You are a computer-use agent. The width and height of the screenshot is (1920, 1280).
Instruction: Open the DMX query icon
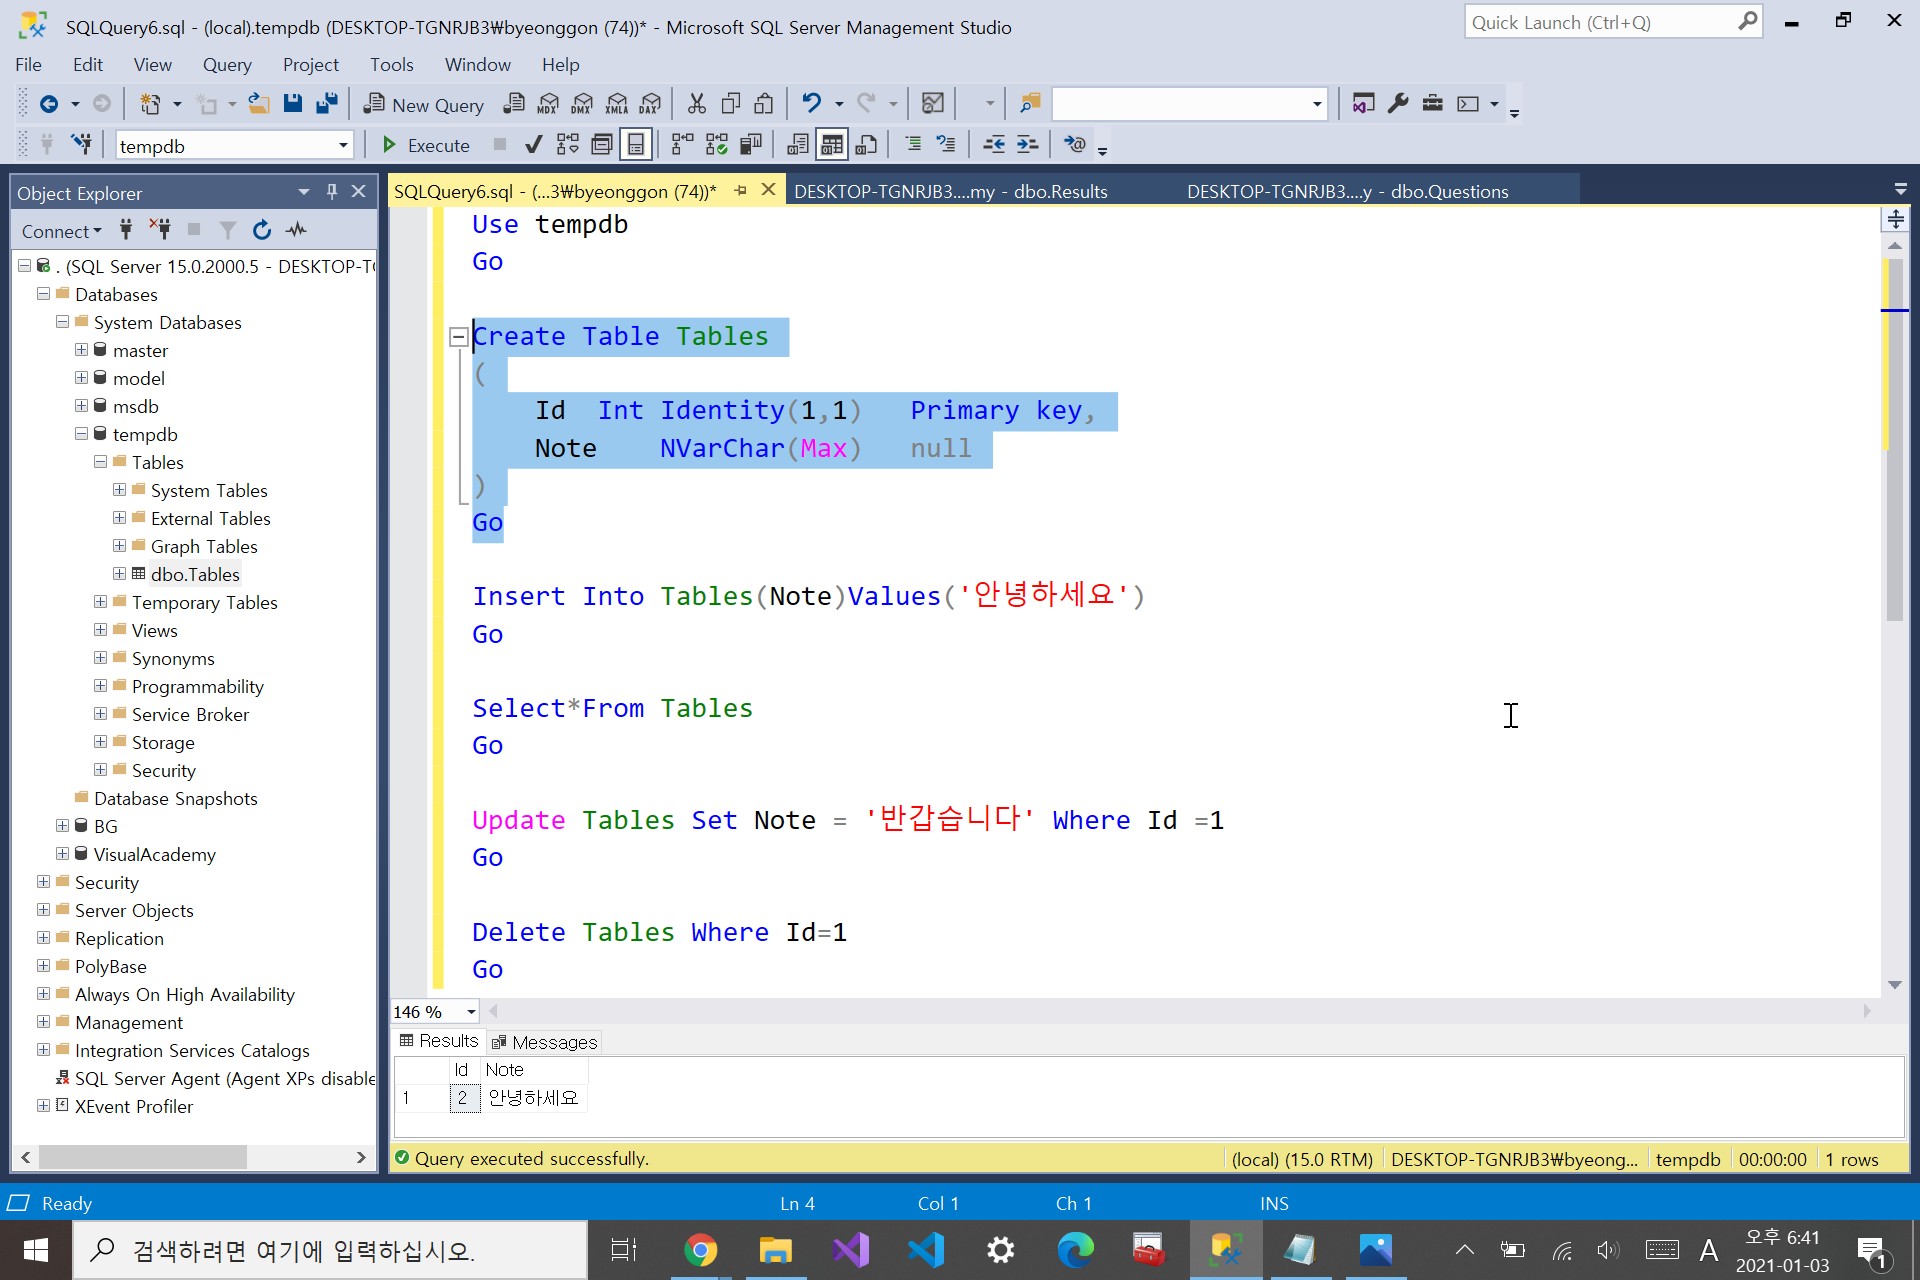(582, 104)
